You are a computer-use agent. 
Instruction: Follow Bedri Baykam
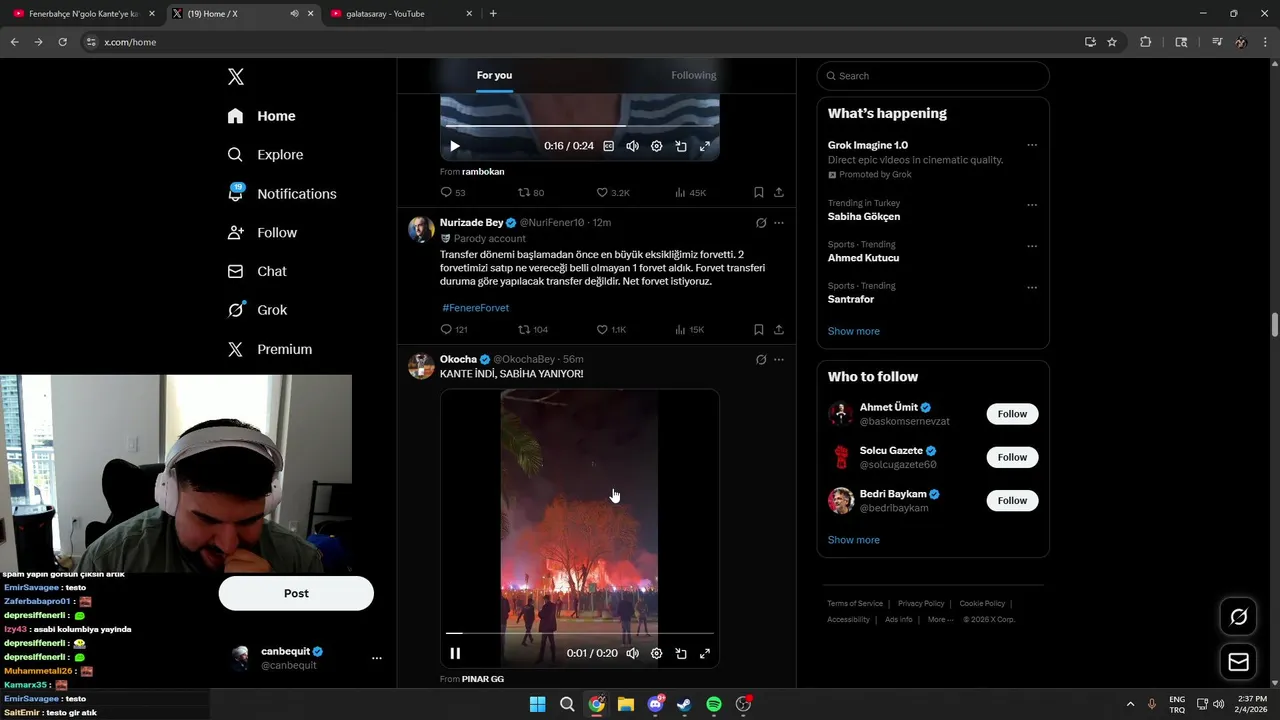click(x=1012, y=500)
